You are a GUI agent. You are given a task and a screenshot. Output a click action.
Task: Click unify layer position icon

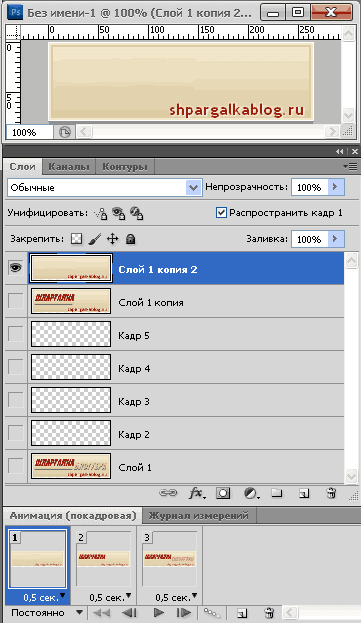pyautogui.click(x=100, y=213)
